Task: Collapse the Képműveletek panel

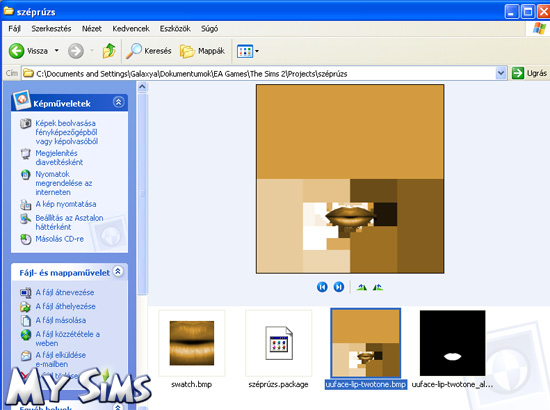Action: pos(119,102)
